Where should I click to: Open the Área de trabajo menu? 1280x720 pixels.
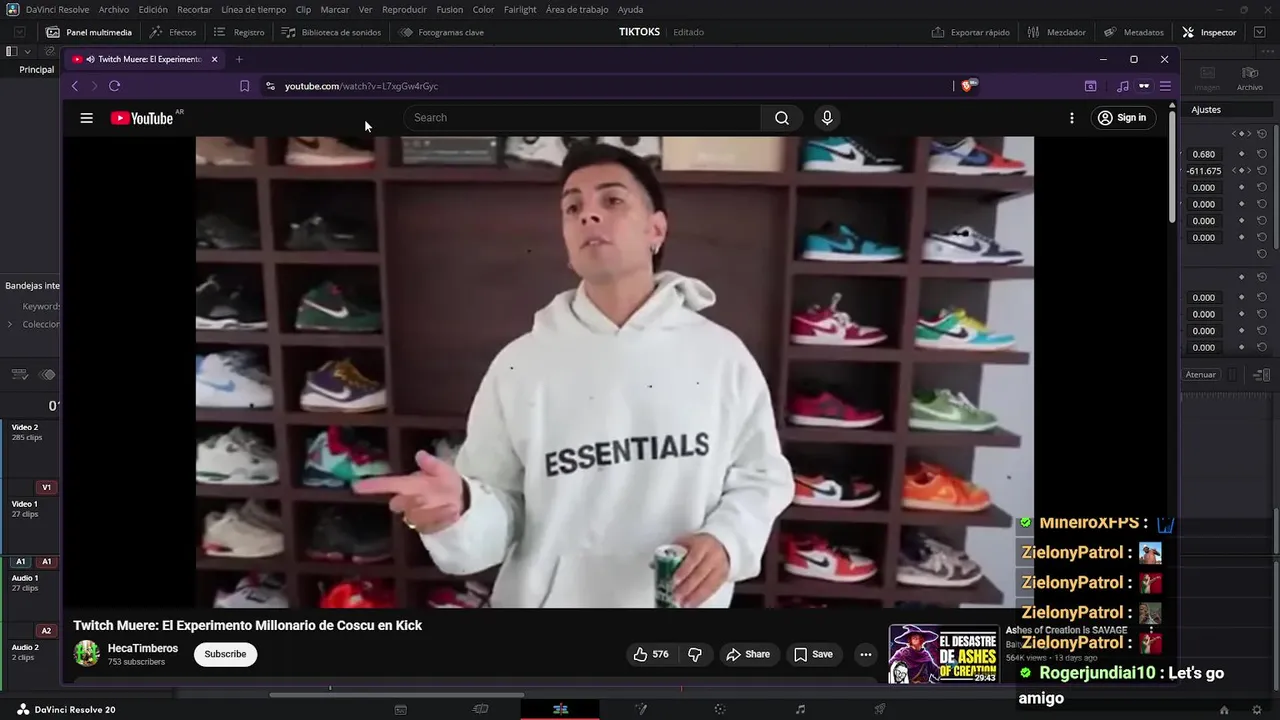pos(577,9)
